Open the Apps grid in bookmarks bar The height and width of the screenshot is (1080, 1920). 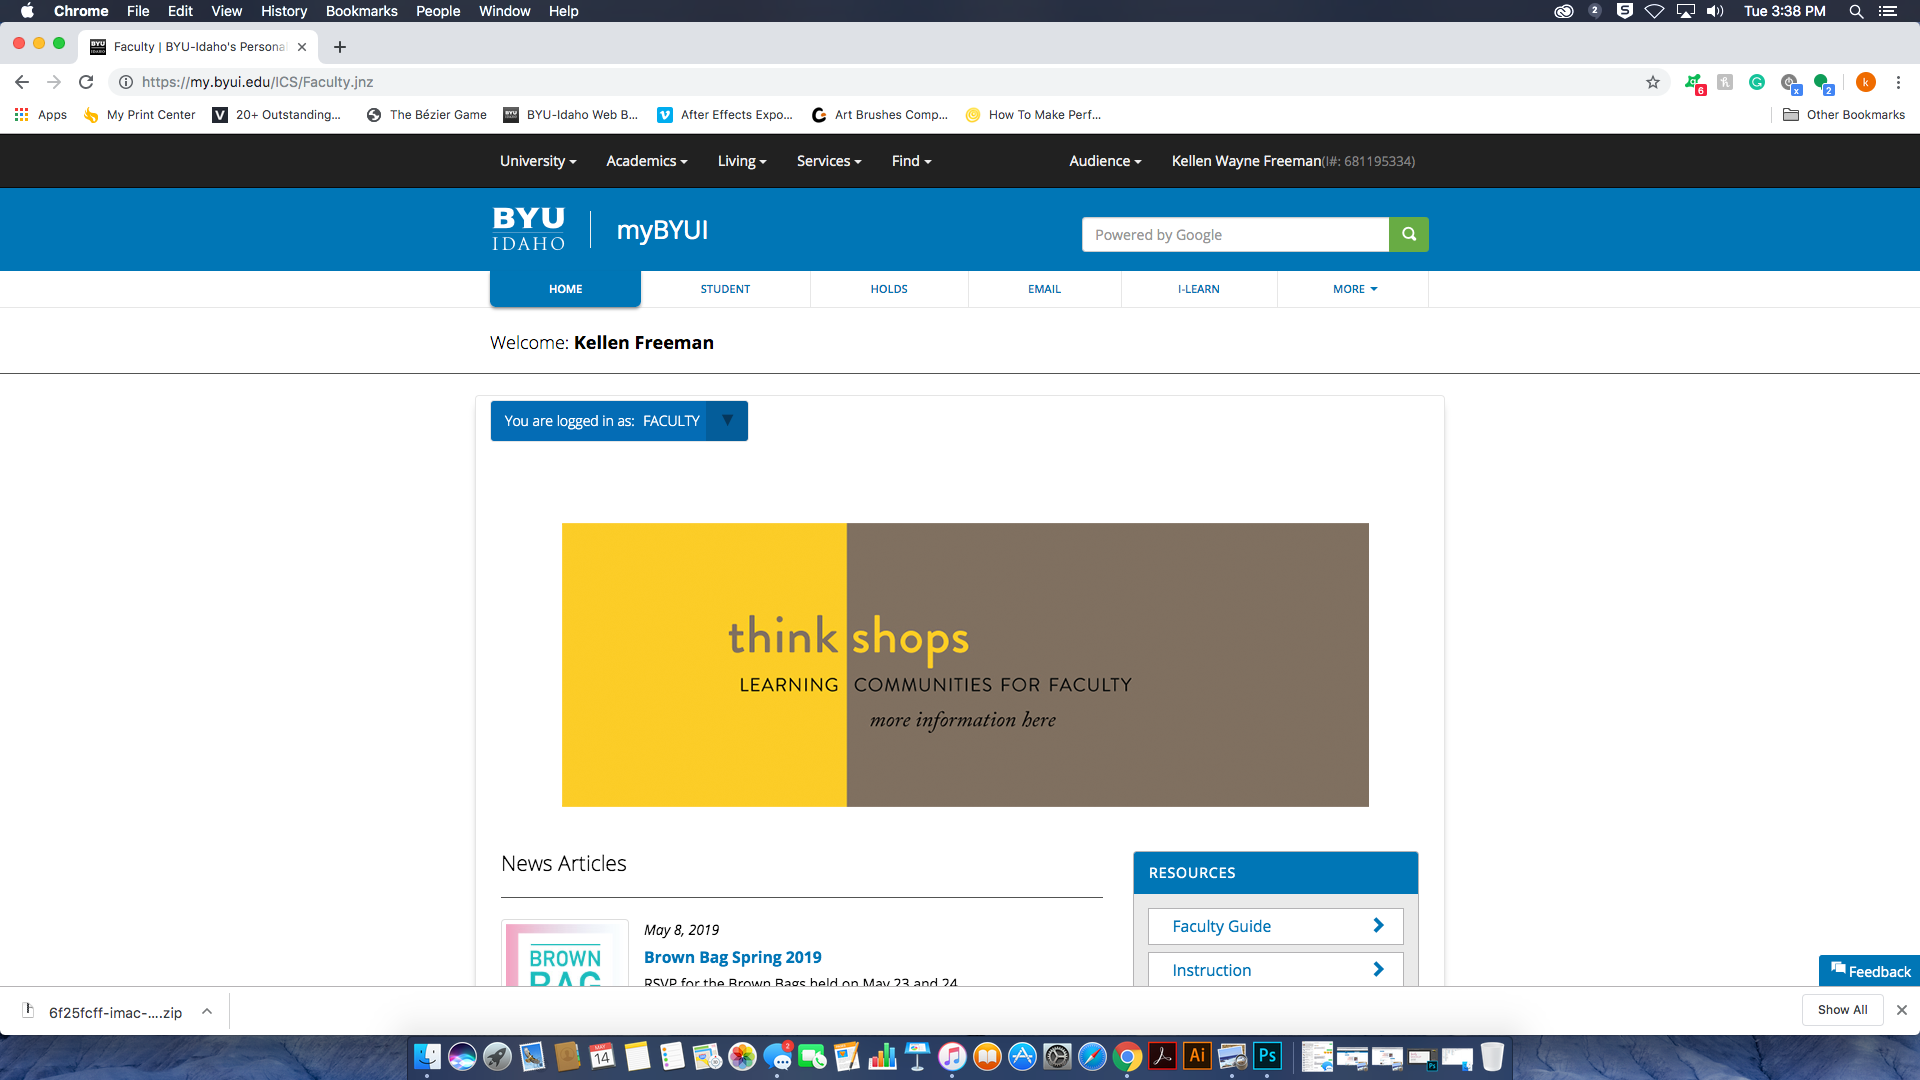coord(41,115)
